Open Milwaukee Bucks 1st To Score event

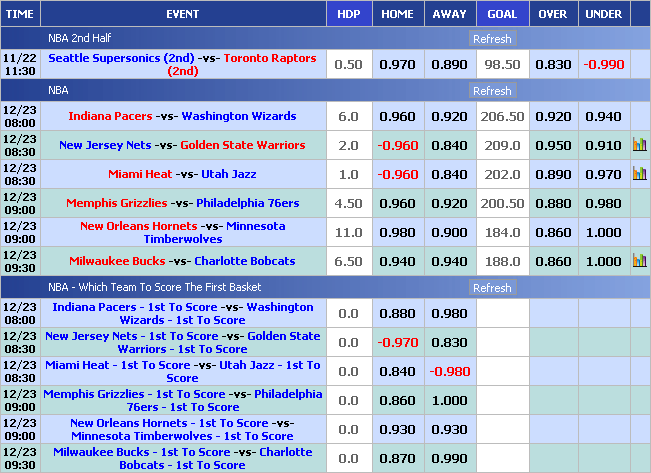(182, 458)
